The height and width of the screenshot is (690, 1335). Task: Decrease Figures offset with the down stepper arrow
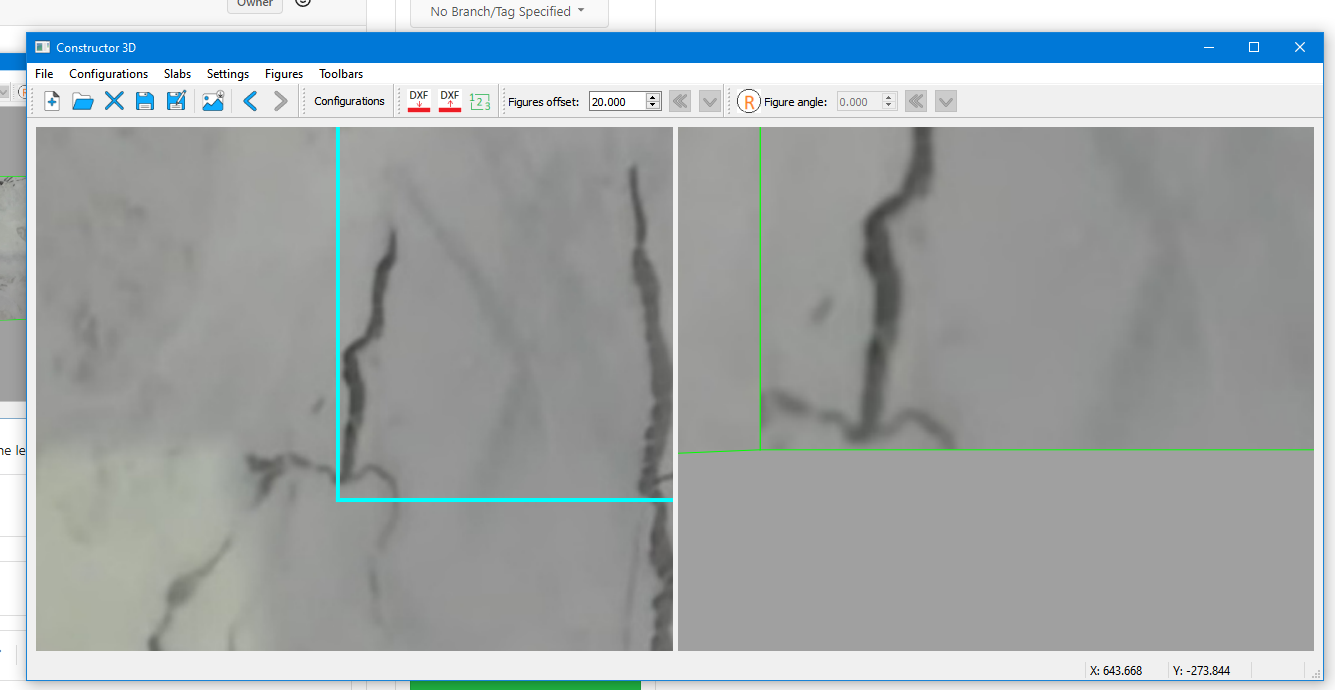coord(653,105)
